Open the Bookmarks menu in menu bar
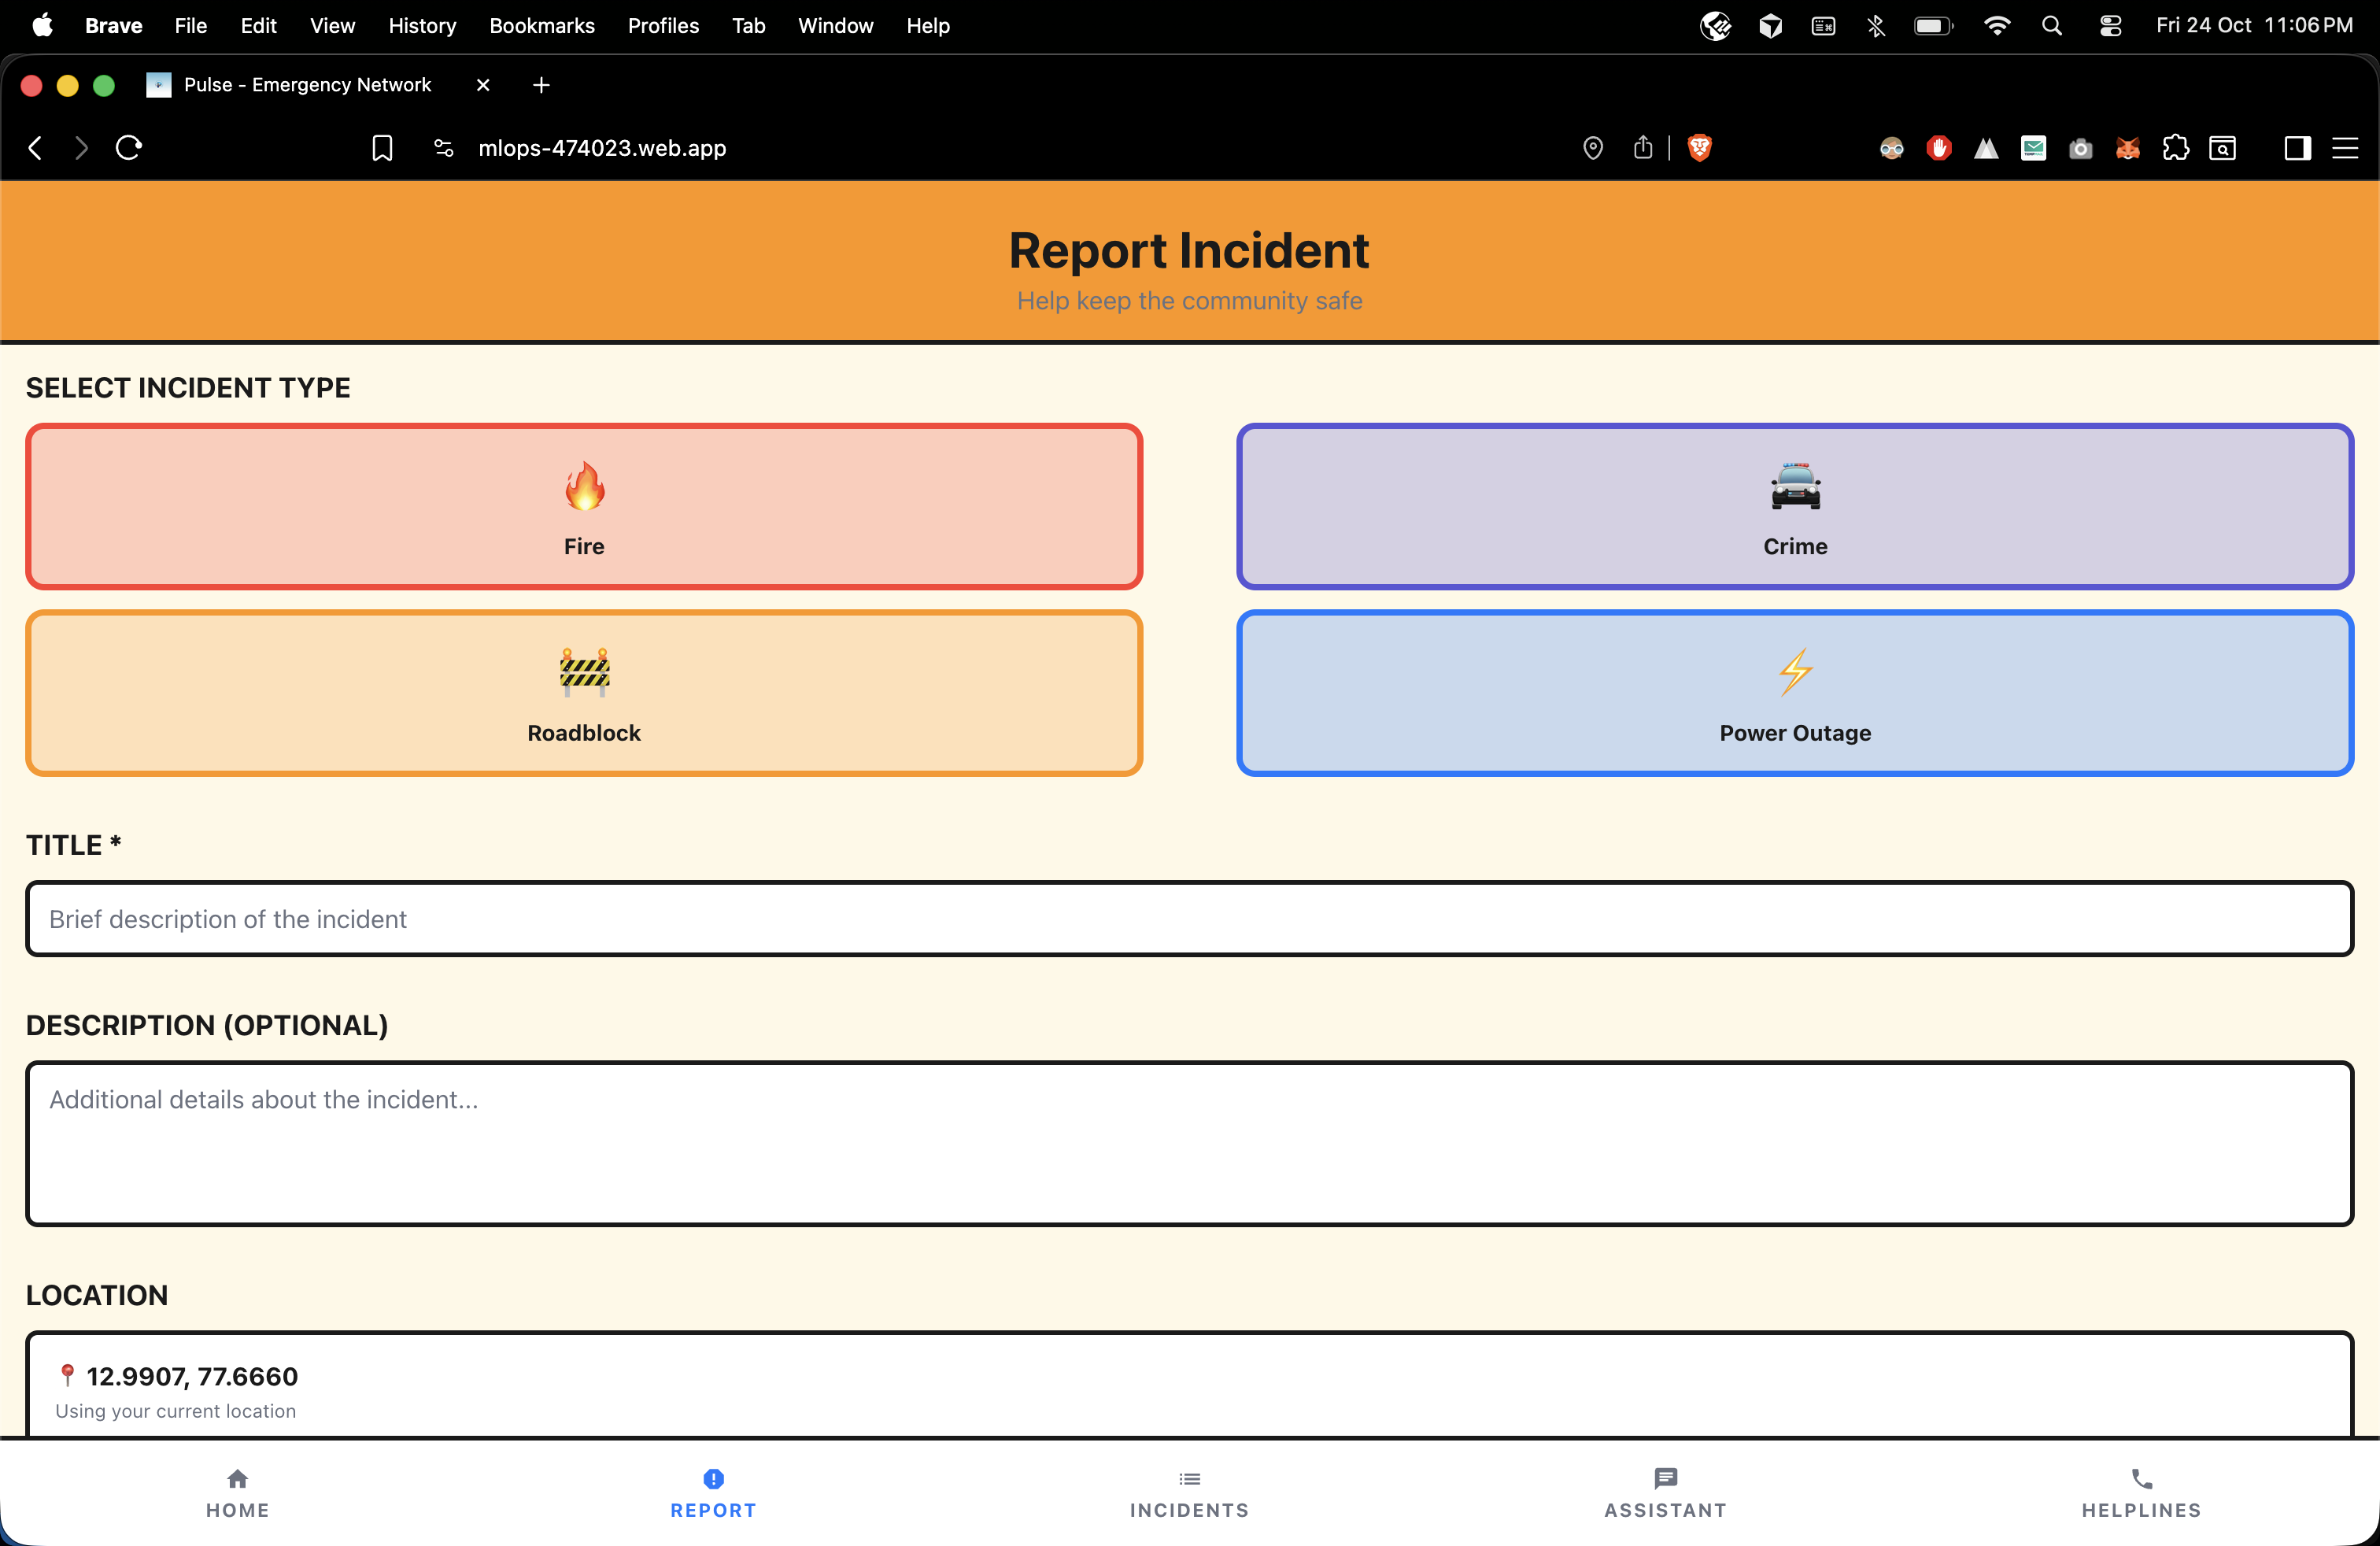Screen dimensions: 2380x1546 [x=541, y=26]
